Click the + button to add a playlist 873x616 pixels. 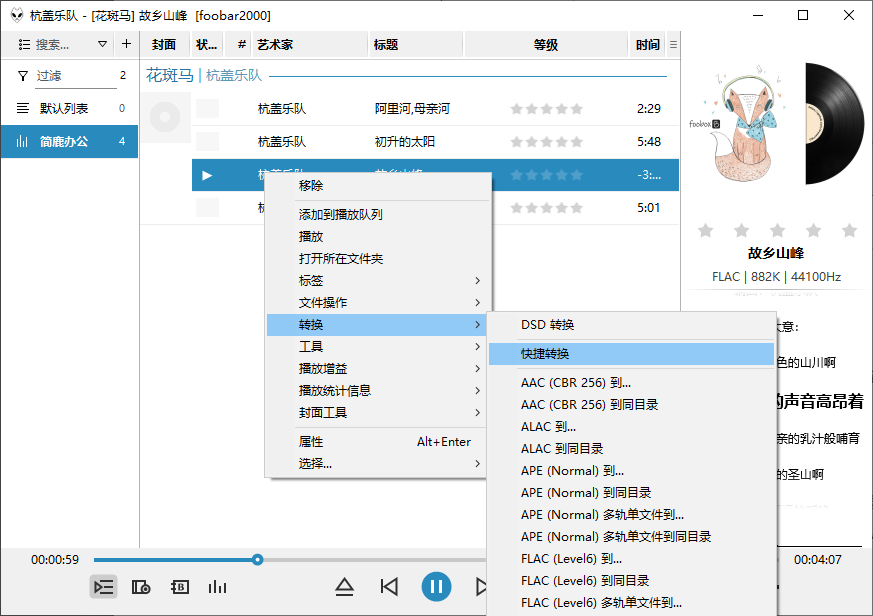[x=126, y=44]
